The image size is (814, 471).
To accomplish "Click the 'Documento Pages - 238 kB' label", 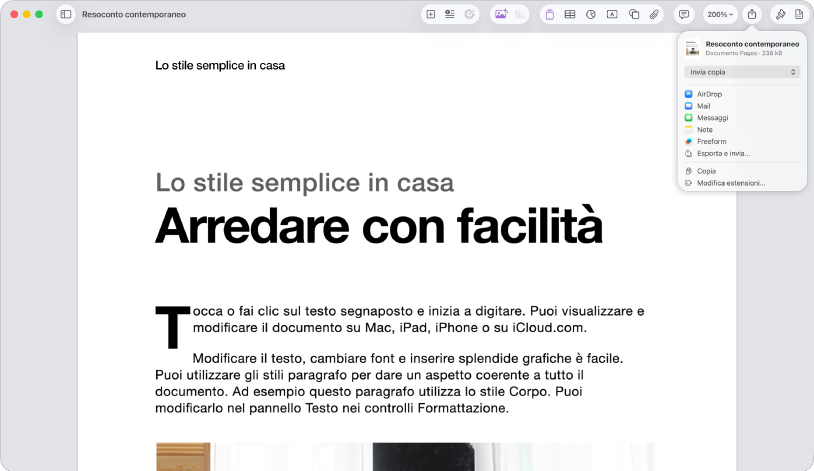I will click(x=744, y=53).
